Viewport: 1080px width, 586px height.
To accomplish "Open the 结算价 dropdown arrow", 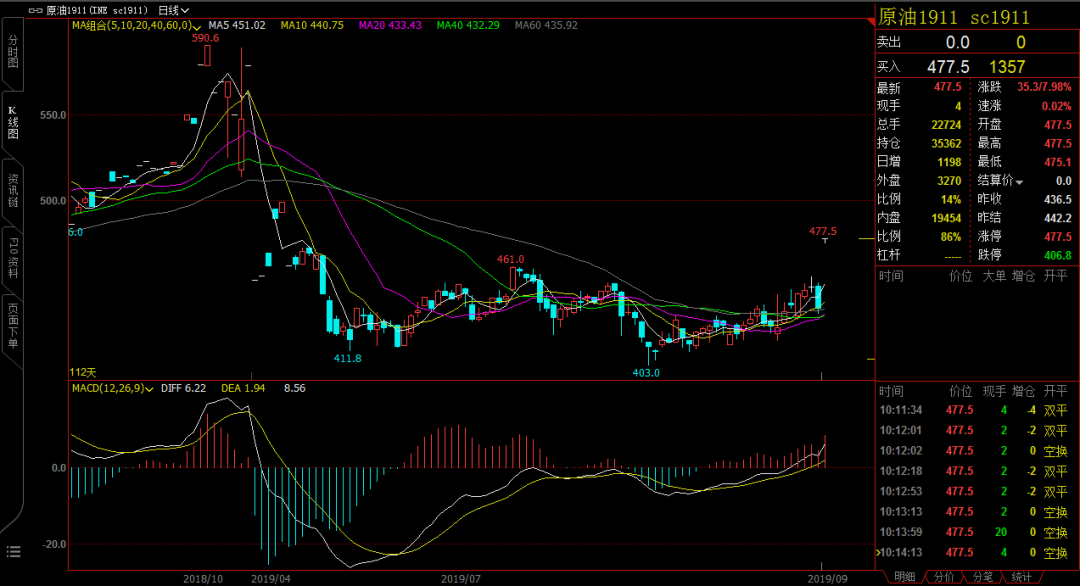I will pos(1019,182).
